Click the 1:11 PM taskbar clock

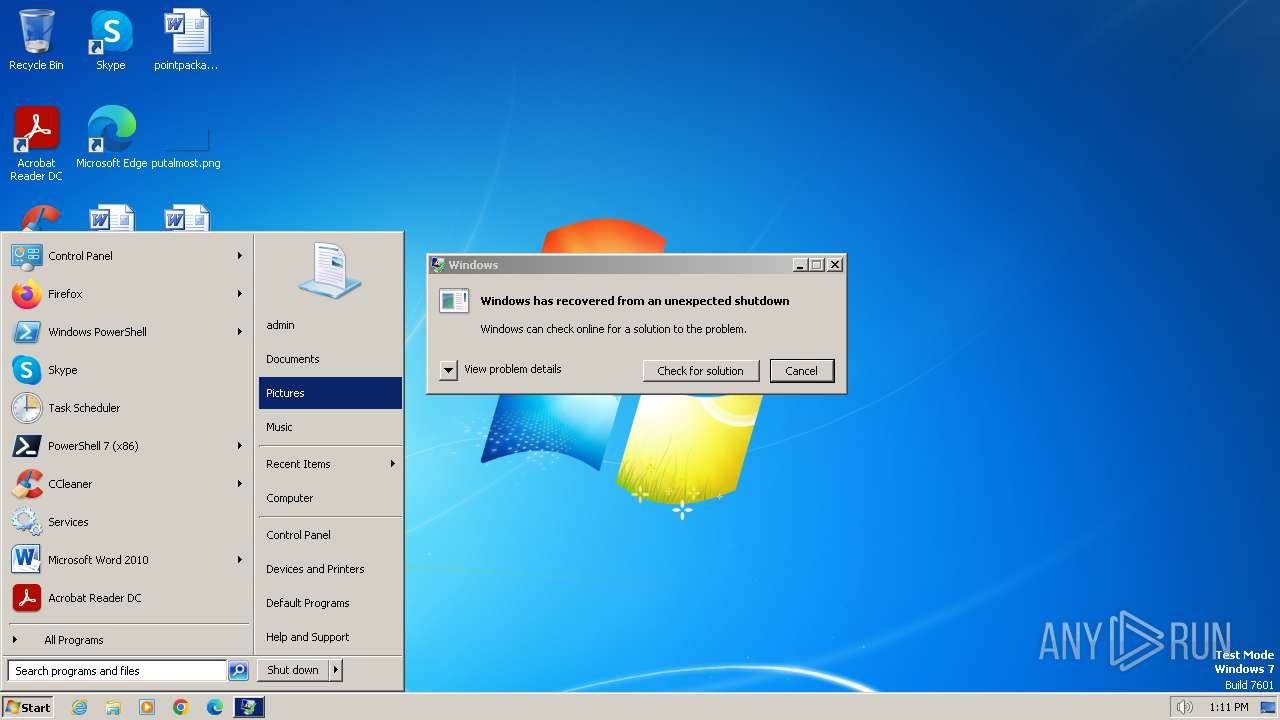pyautogui.click(x=1228, y=707)
